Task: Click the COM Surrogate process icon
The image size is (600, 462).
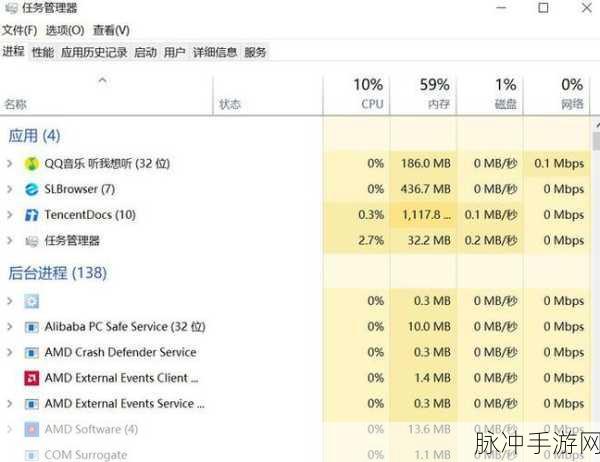Action: tap(32, 455)
